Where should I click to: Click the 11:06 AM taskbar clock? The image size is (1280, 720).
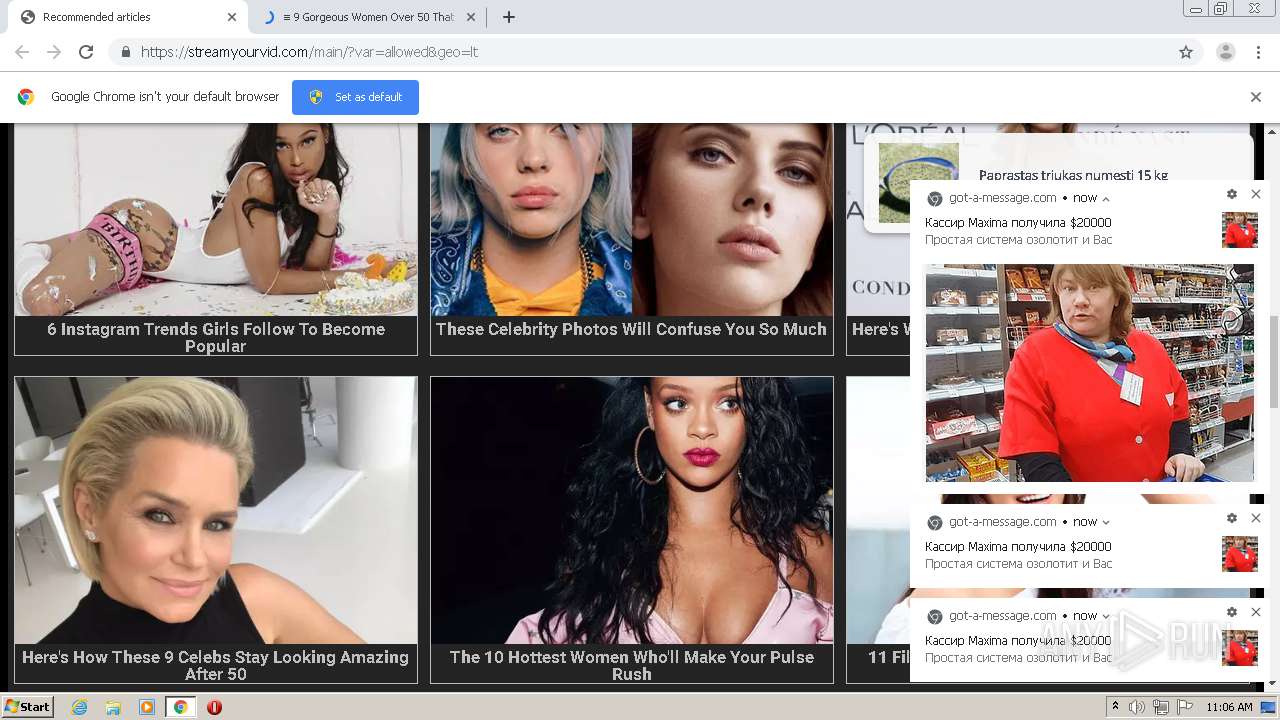coord(1229,707)
